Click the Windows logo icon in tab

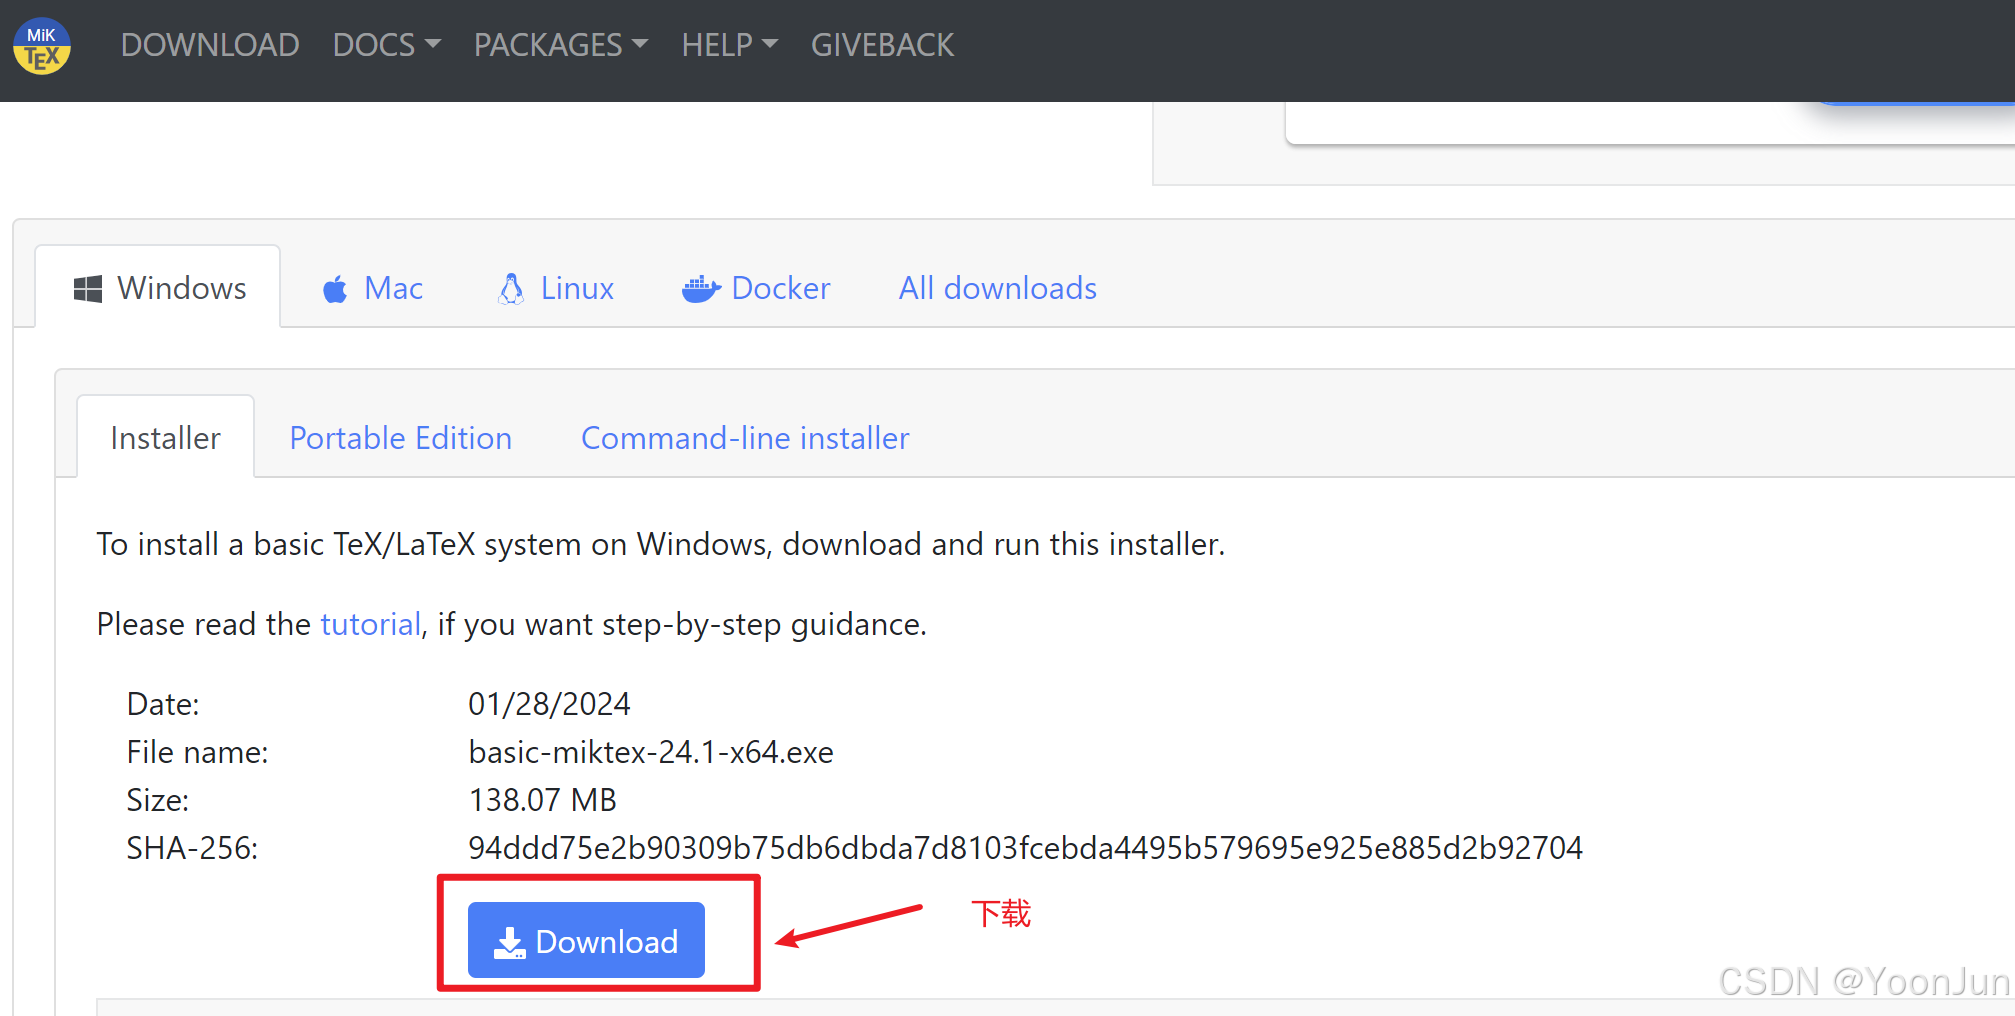[88, 289]
